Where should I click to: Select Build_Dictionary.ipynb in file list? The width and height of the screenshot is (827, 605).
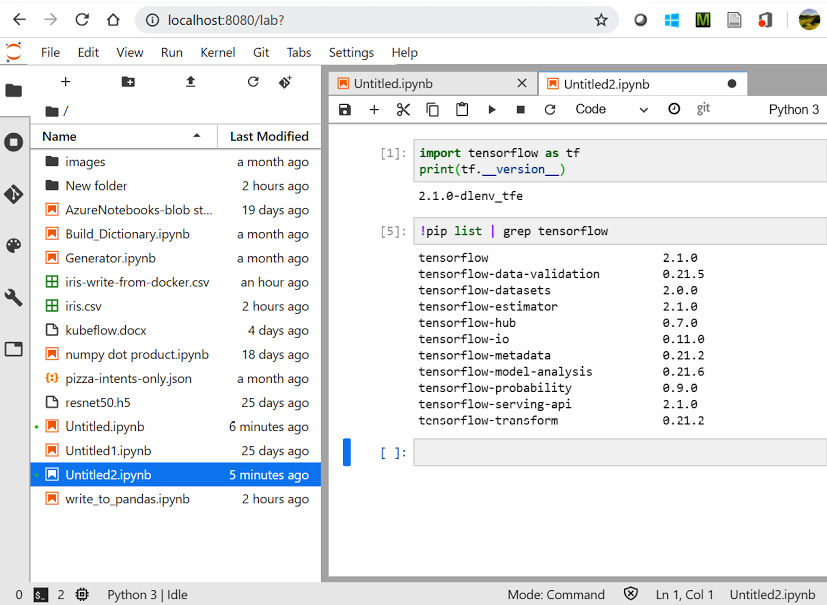[176, 234]
